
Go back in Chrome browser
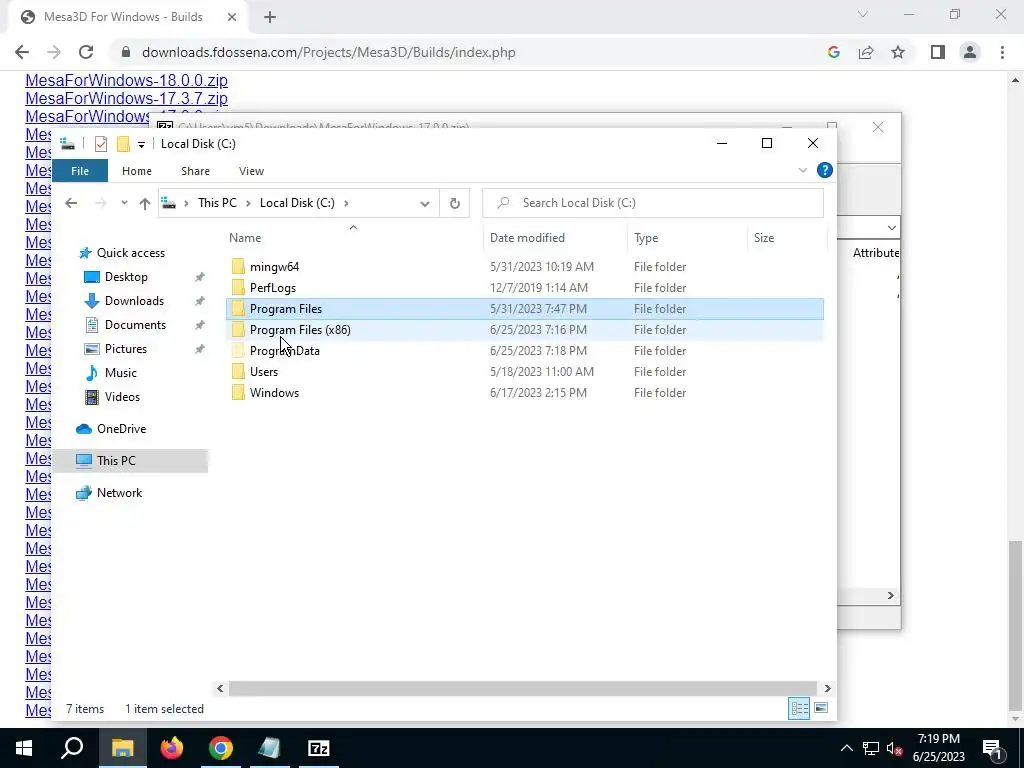[22, 52]
